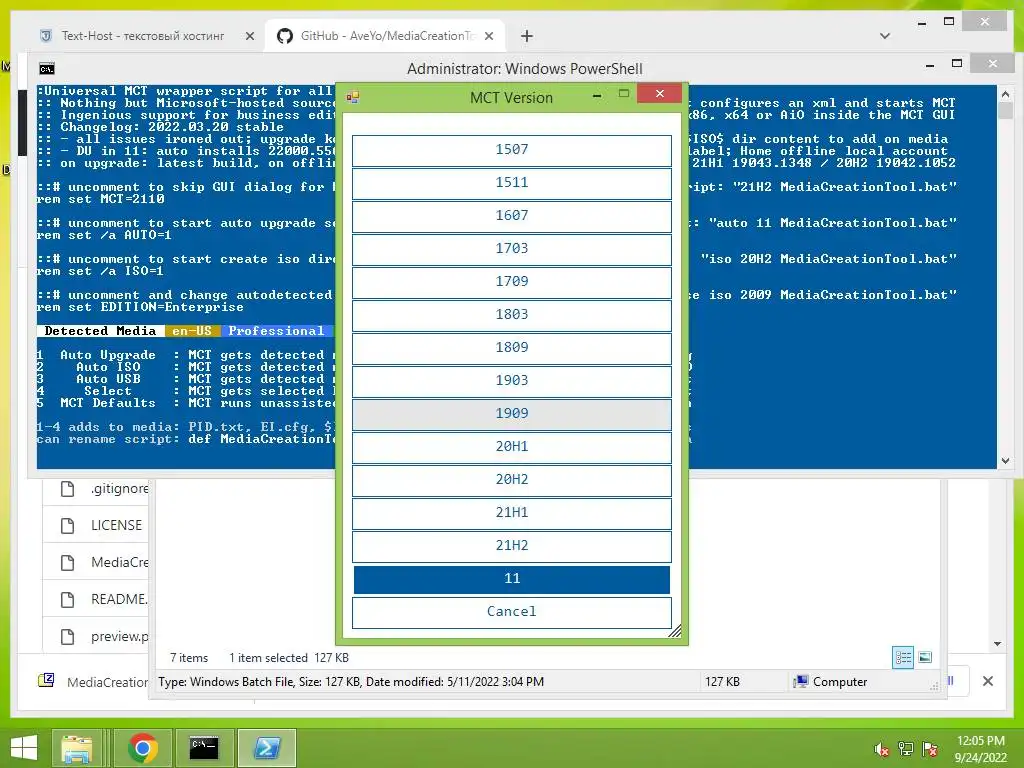Open a new browser tab
1024x768 pixels.
(x=527, y=37)
